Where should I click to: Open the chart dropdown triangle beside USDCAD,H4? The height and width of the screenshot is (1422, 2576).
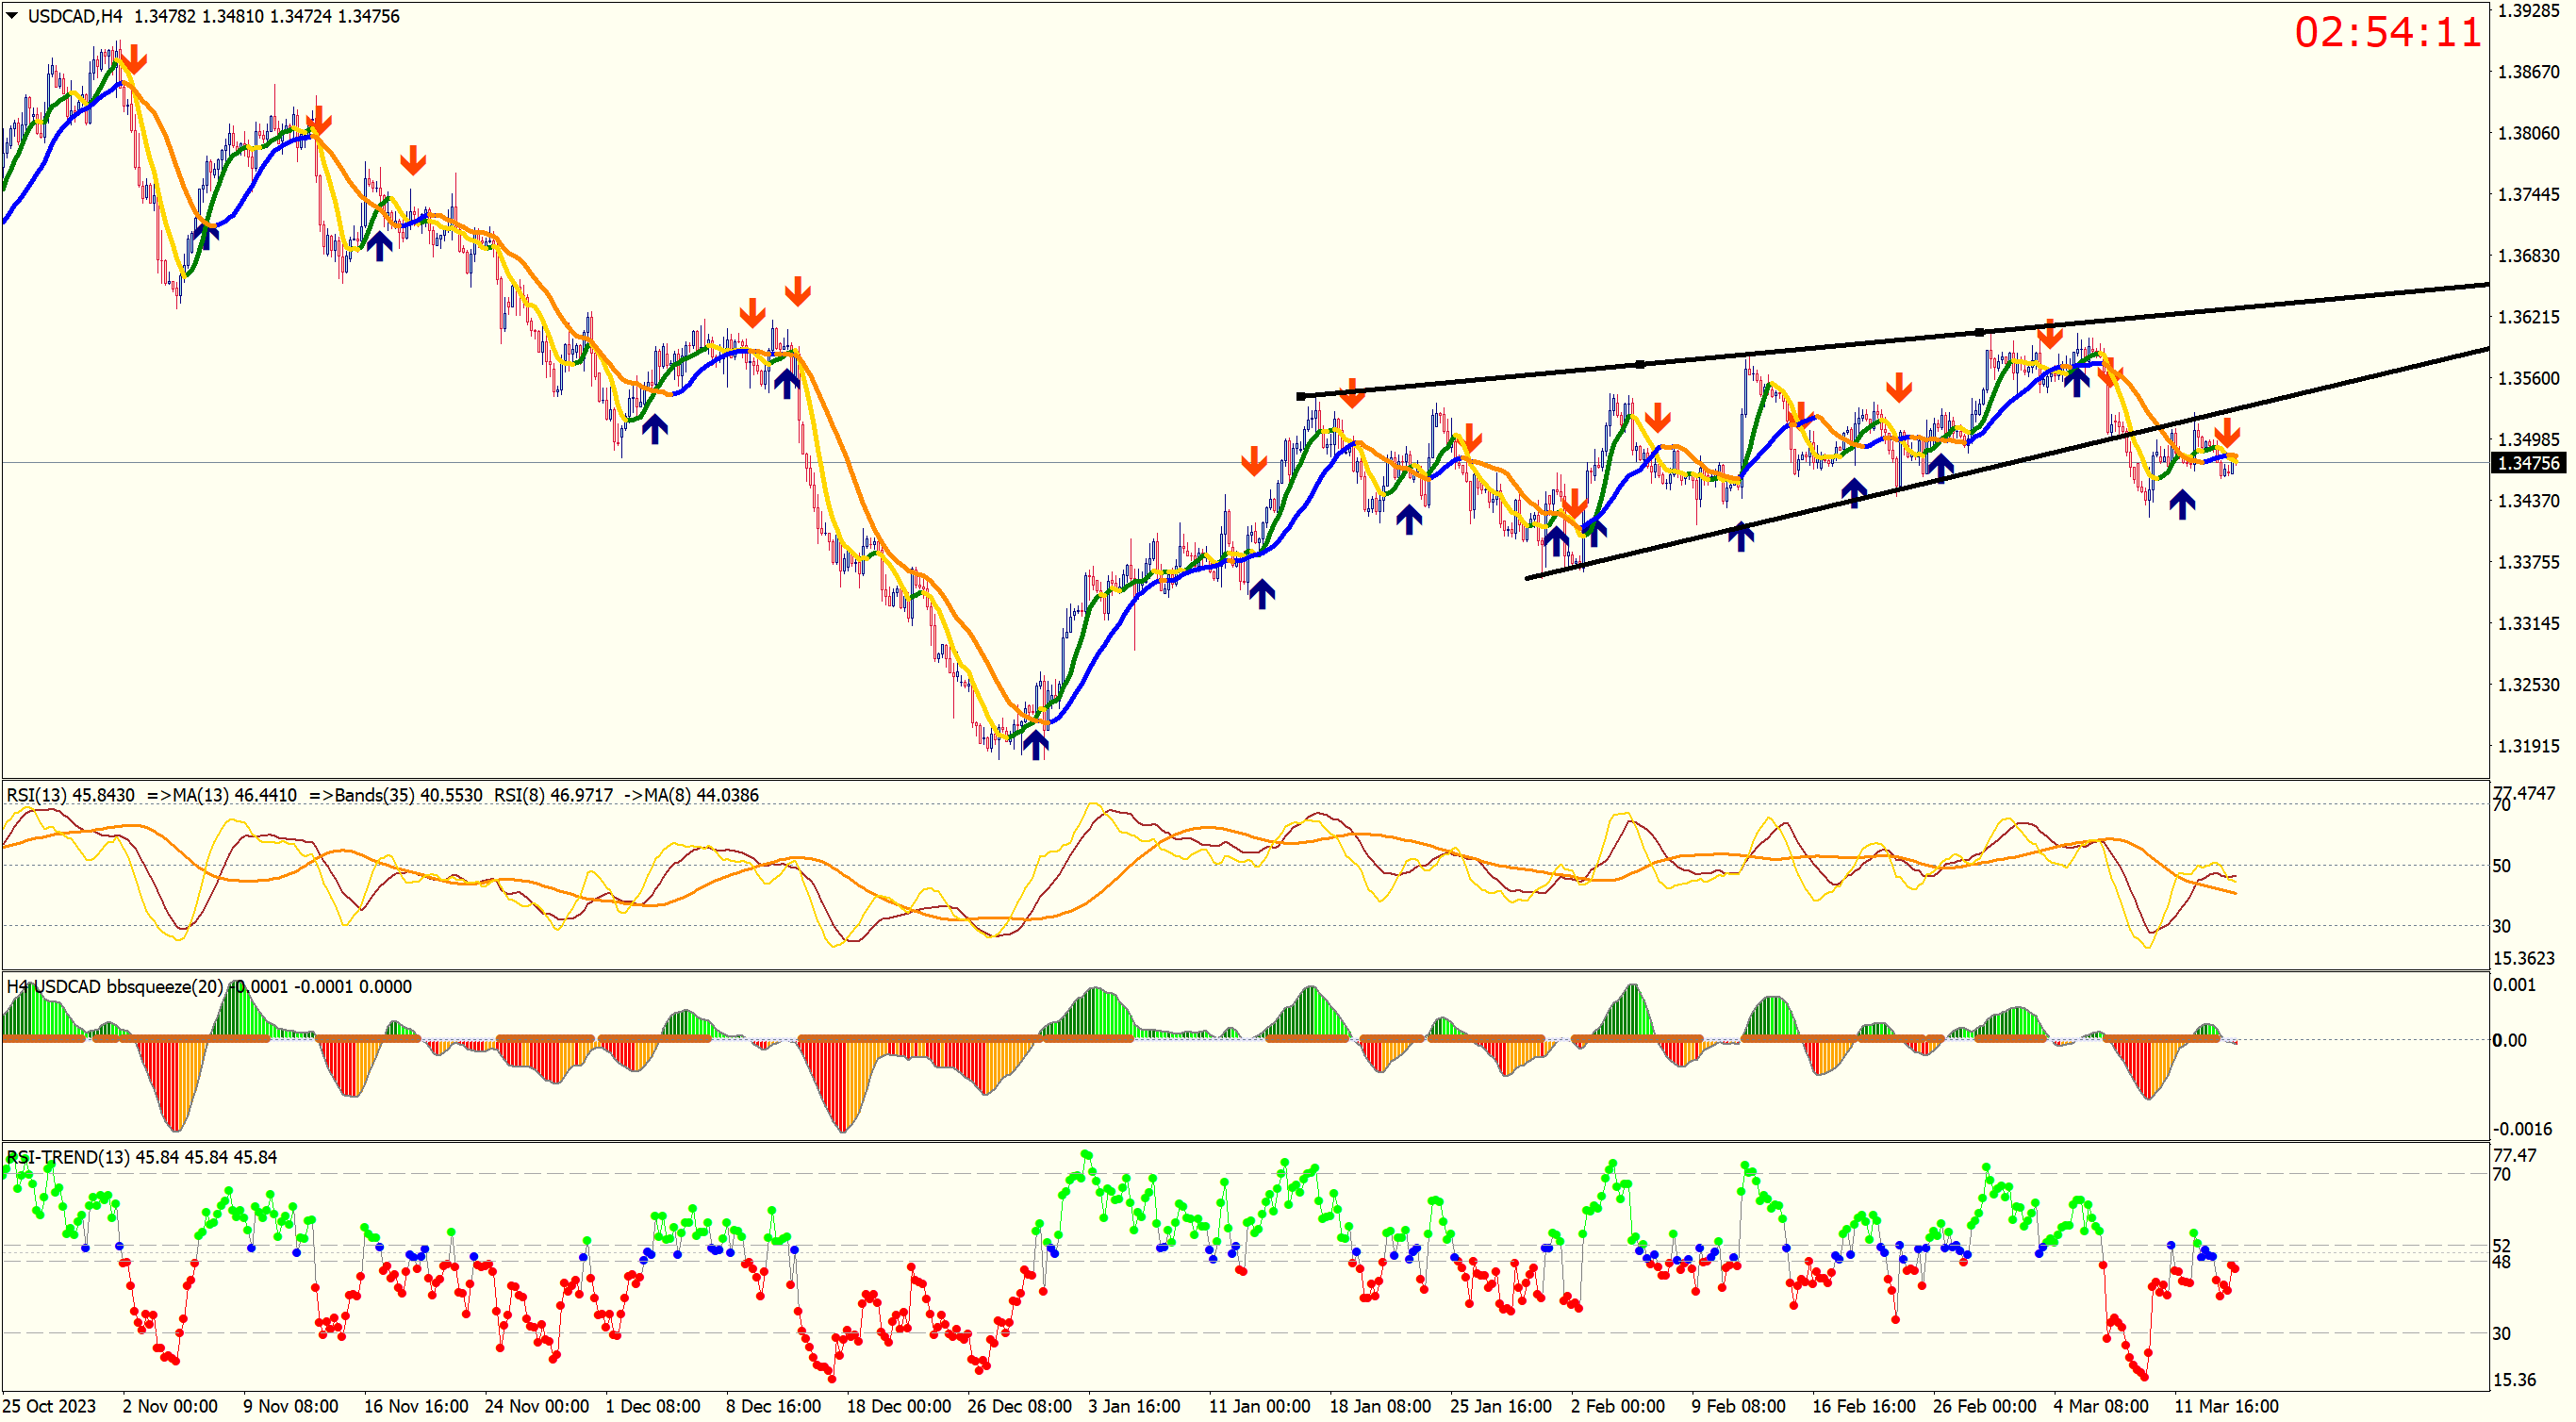pos(12,16)
